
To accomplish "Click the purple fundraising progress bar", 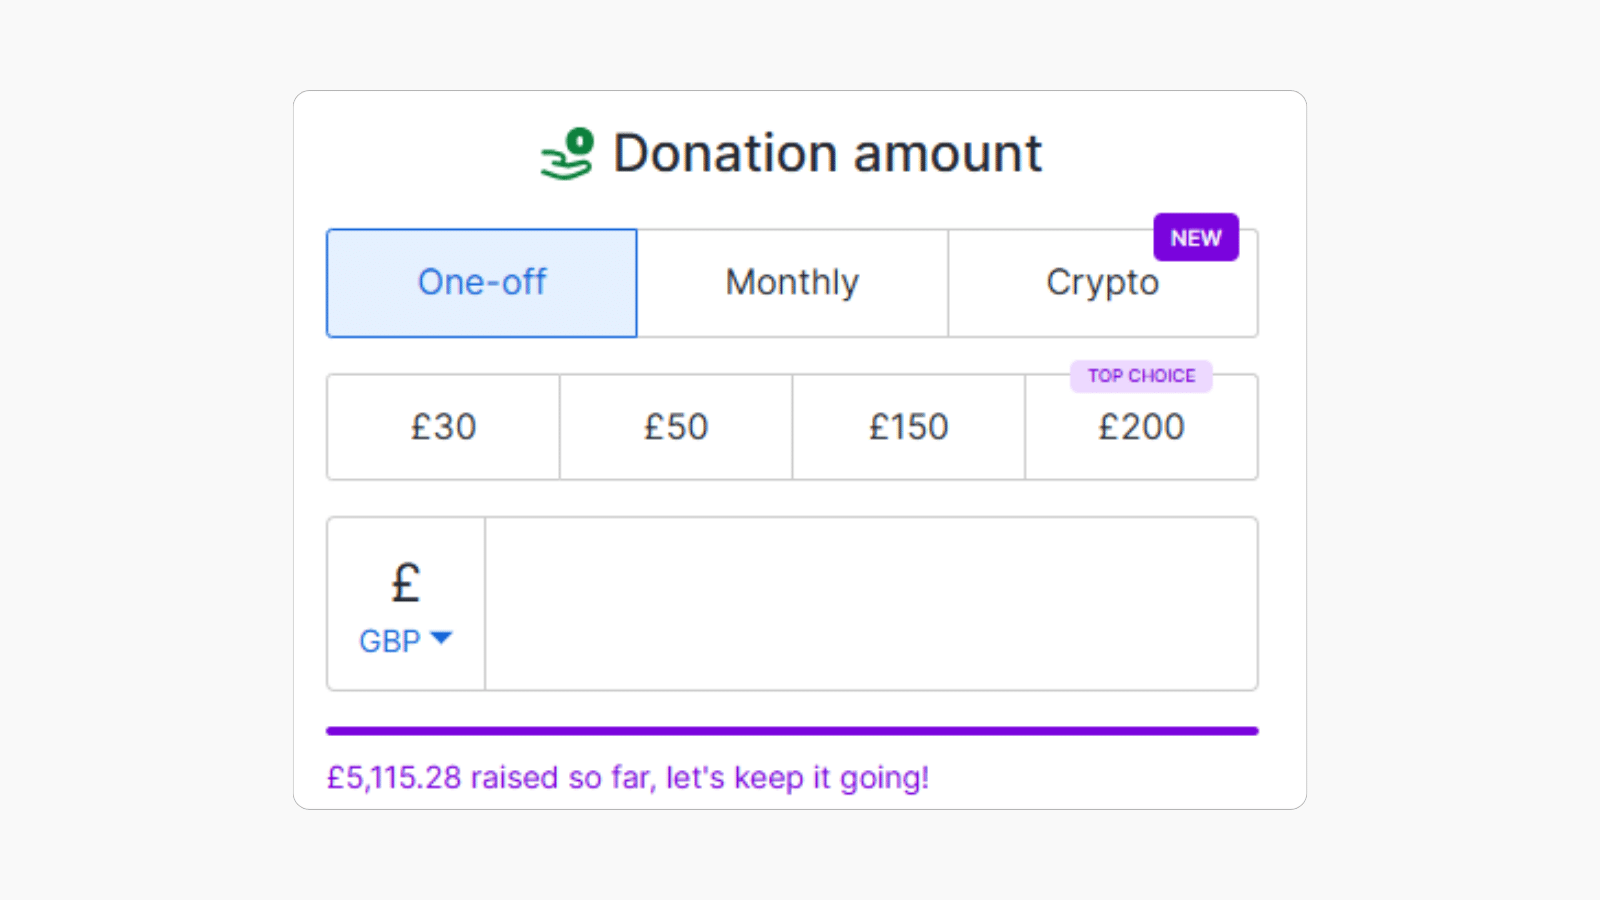I will click(x=792, y=731).
